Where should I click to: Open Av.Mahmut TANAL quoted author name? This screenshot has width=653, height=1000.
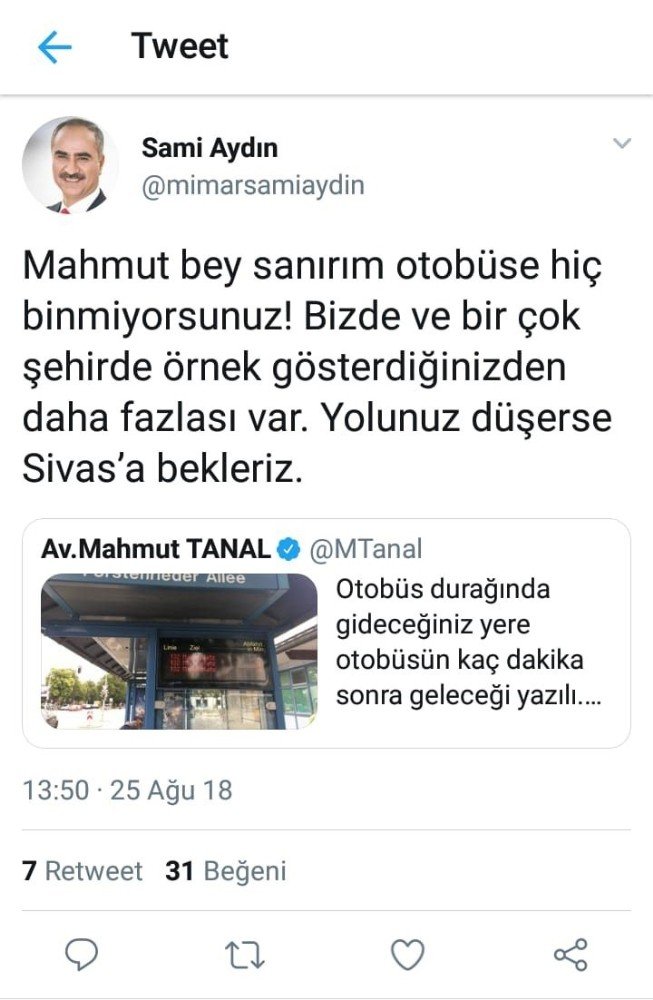pyautogui.click(x=156, y=549)
